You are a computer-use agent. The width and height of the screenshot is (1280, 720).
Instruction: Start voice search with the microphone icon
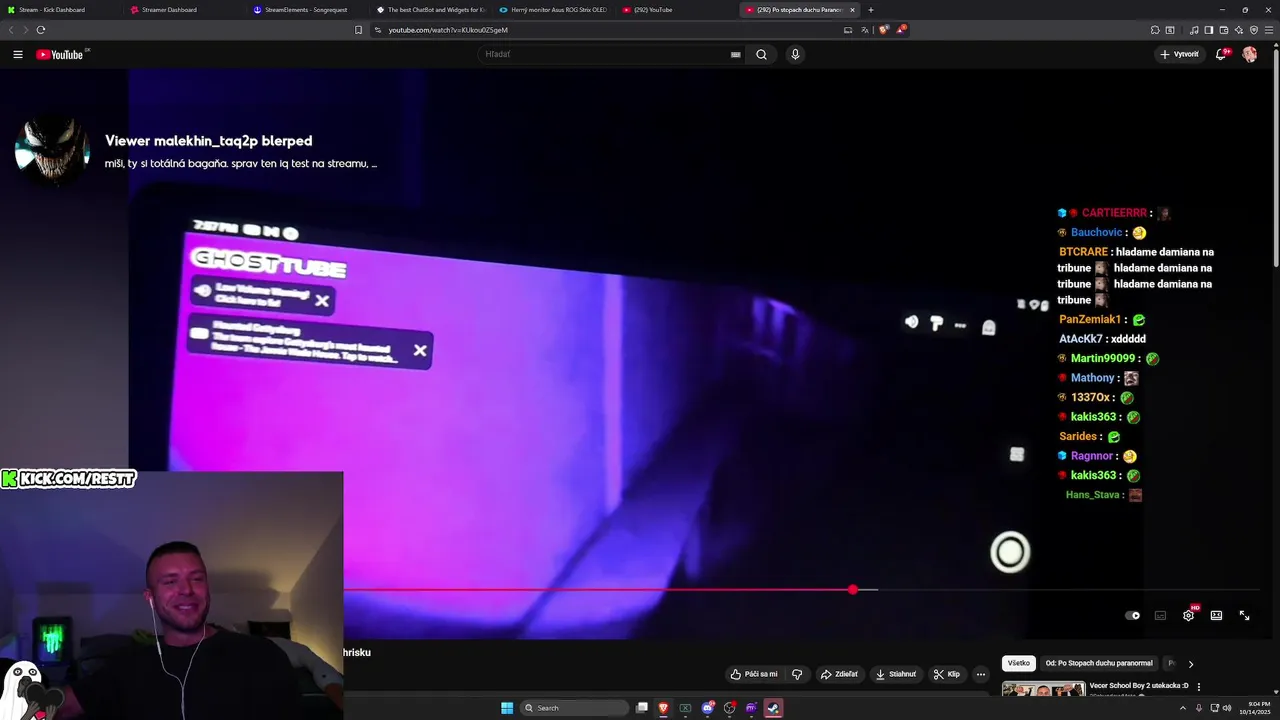(x=795, y=54)
